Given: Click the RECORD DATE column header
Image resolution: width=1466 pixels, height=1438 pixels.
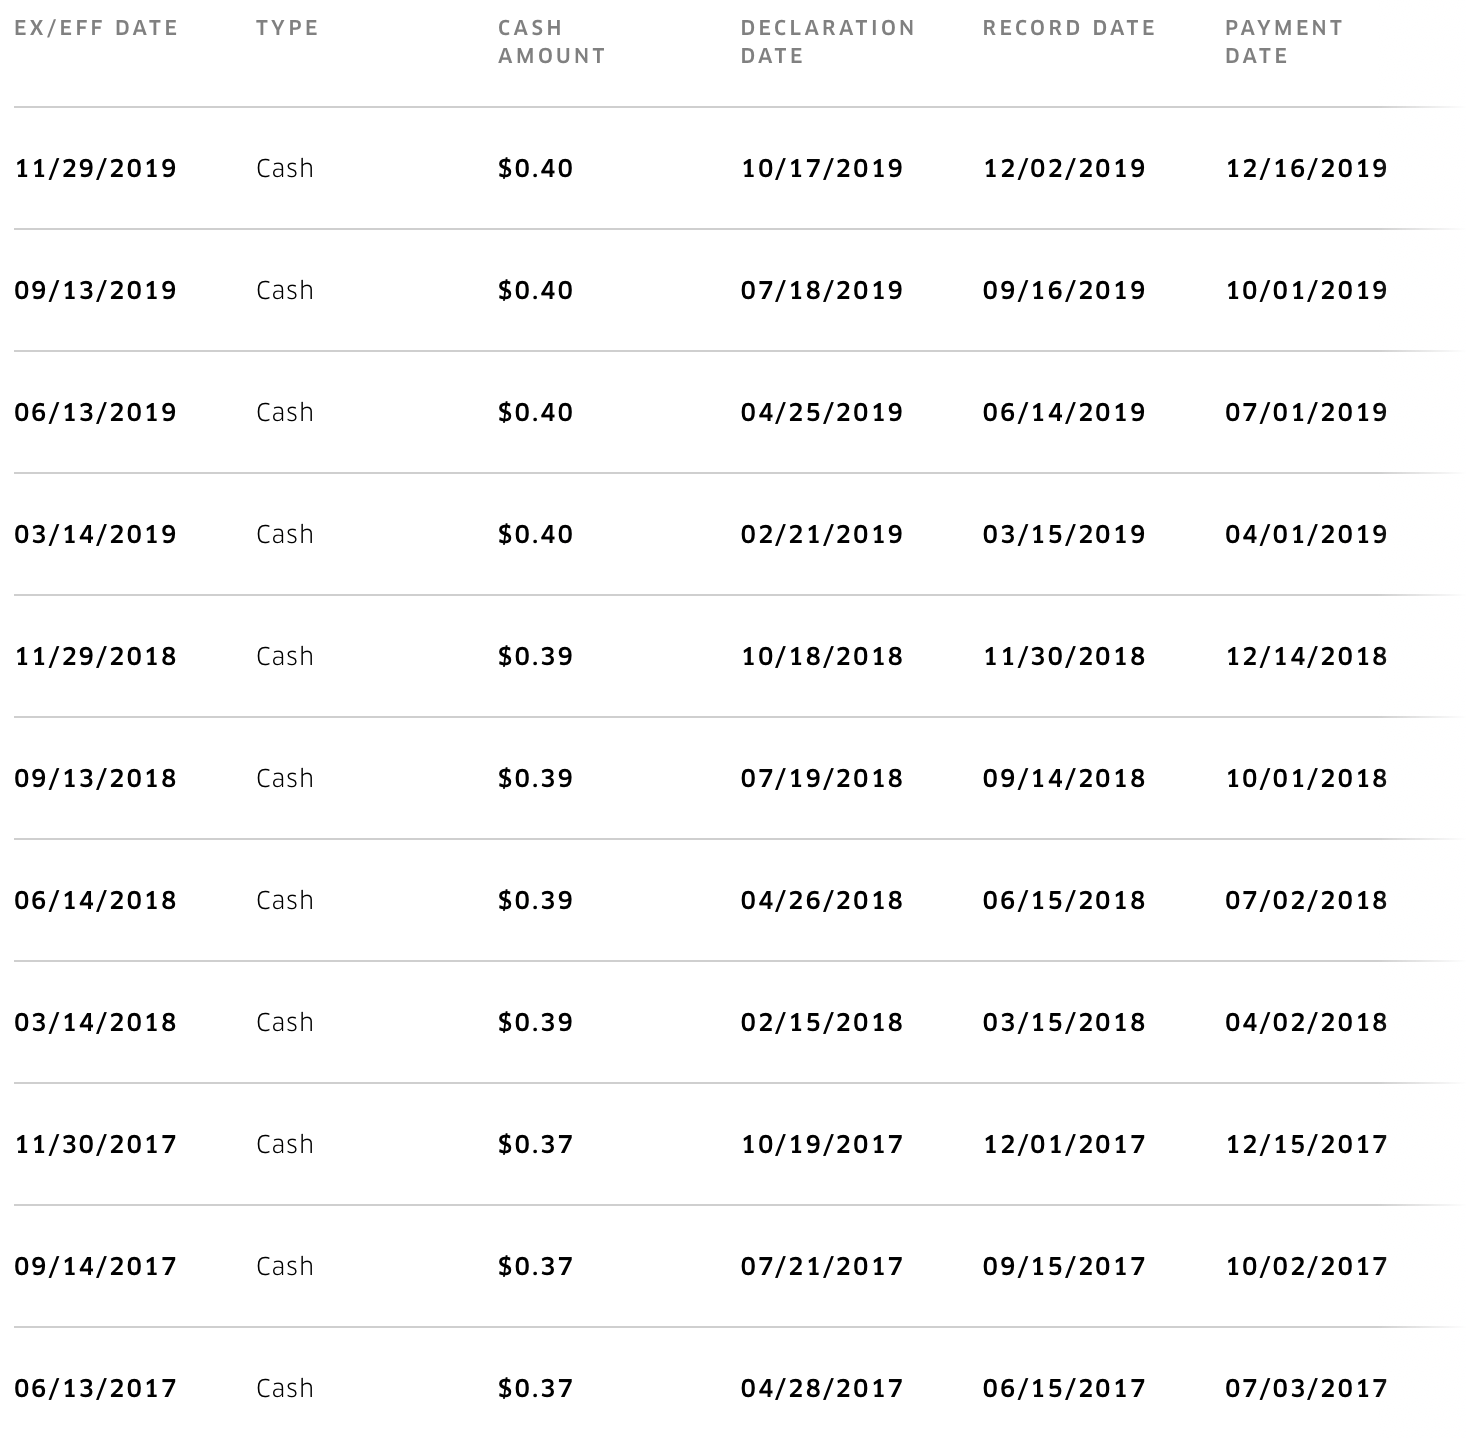Looking at the screenshot, I should [1069, 28].
